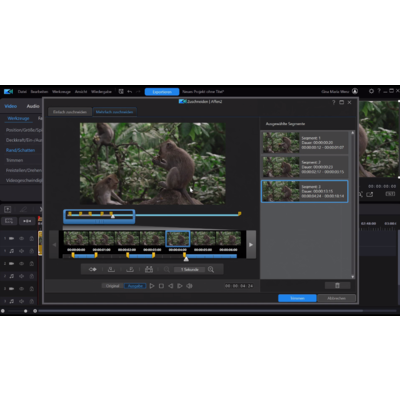Click the mark-in icon in trim toolbar
The image size is (400, 400).
point(111,269)
